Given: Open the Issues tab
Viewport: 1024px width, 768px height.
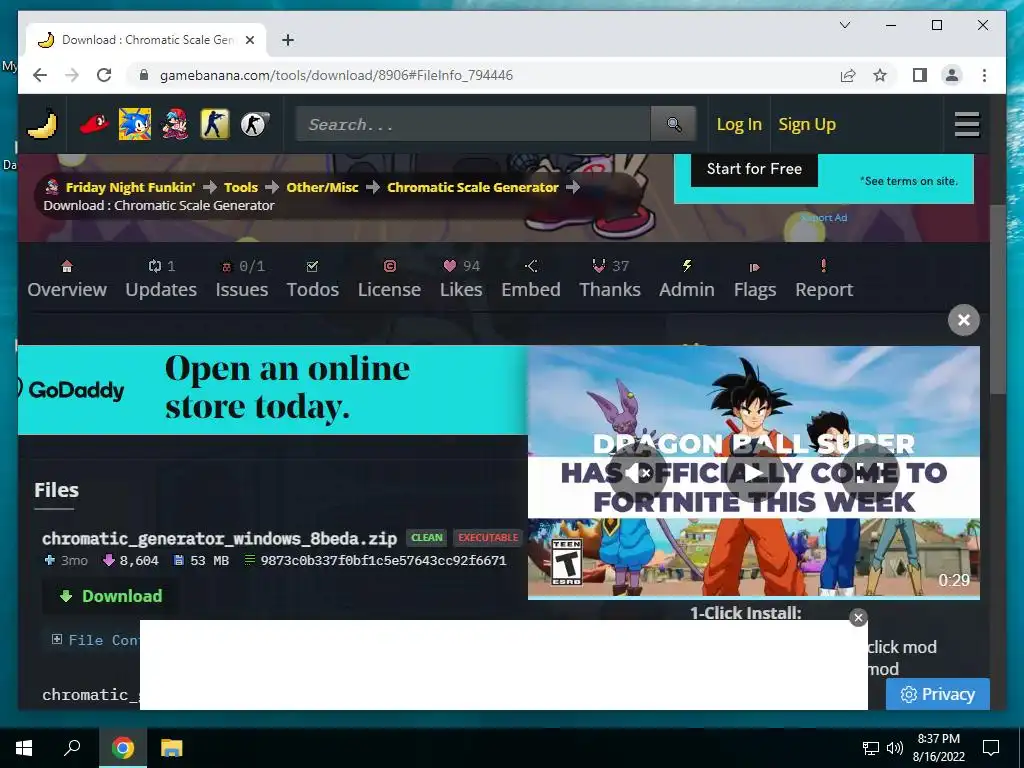Looking at the screenshot, I should point(242,279).
